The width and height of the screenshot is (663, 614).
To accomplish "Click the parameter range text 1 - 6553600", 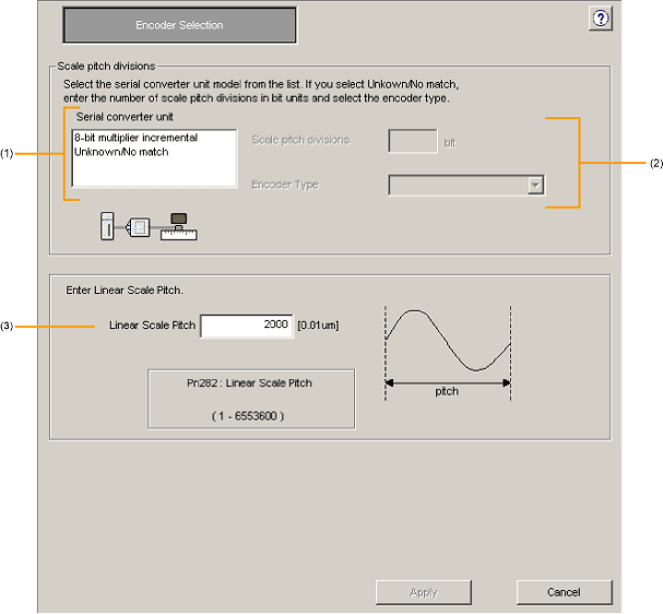I will pyautogui.click(x=247, y=415).
